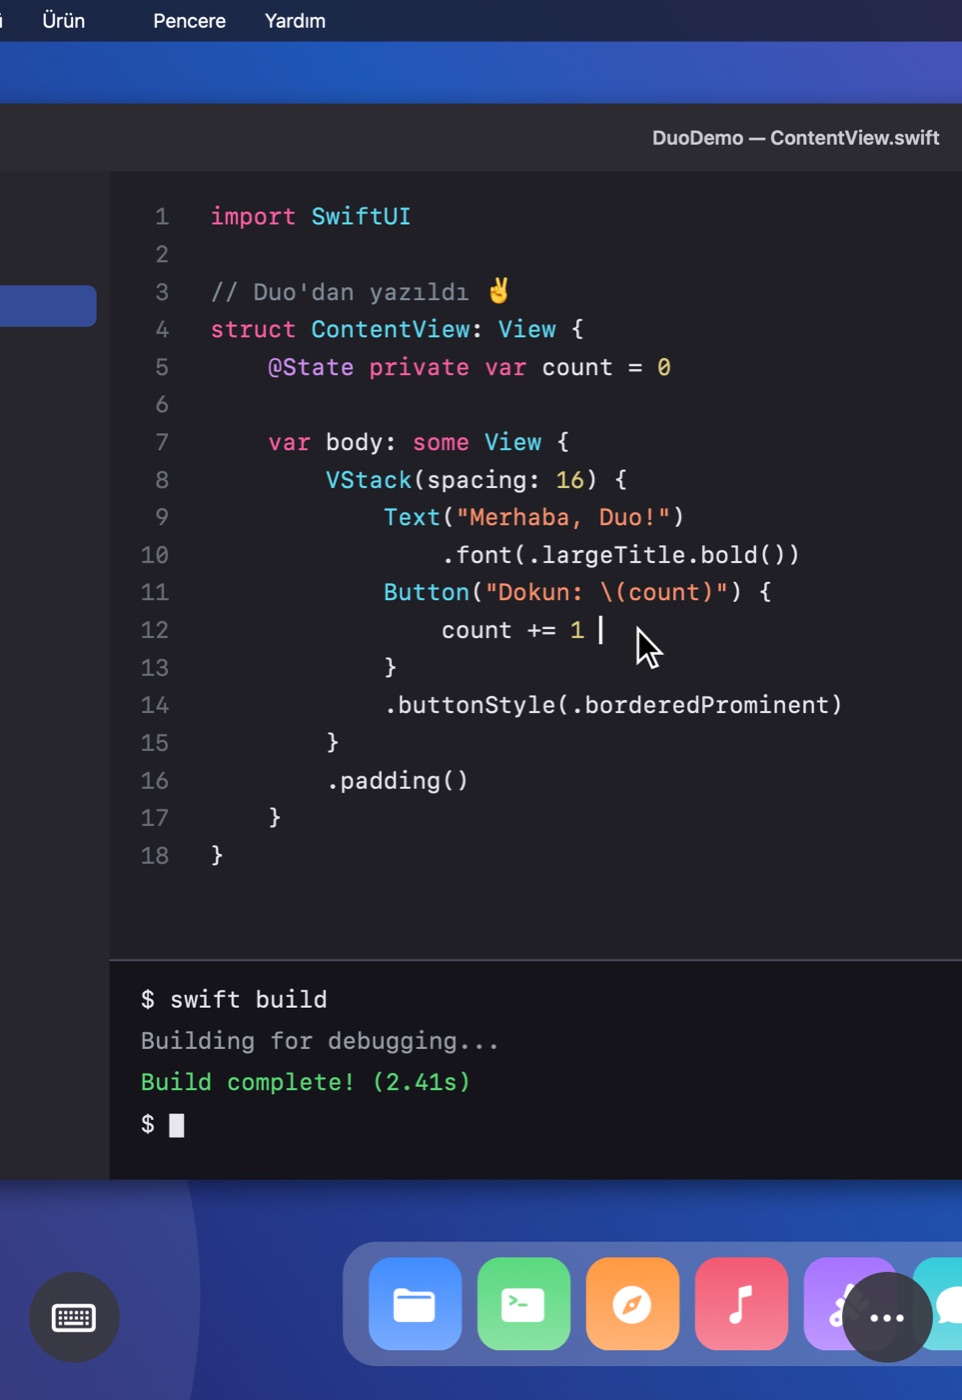
Task: Show the on-screen keyboard button
Action: click(74, 1317)
